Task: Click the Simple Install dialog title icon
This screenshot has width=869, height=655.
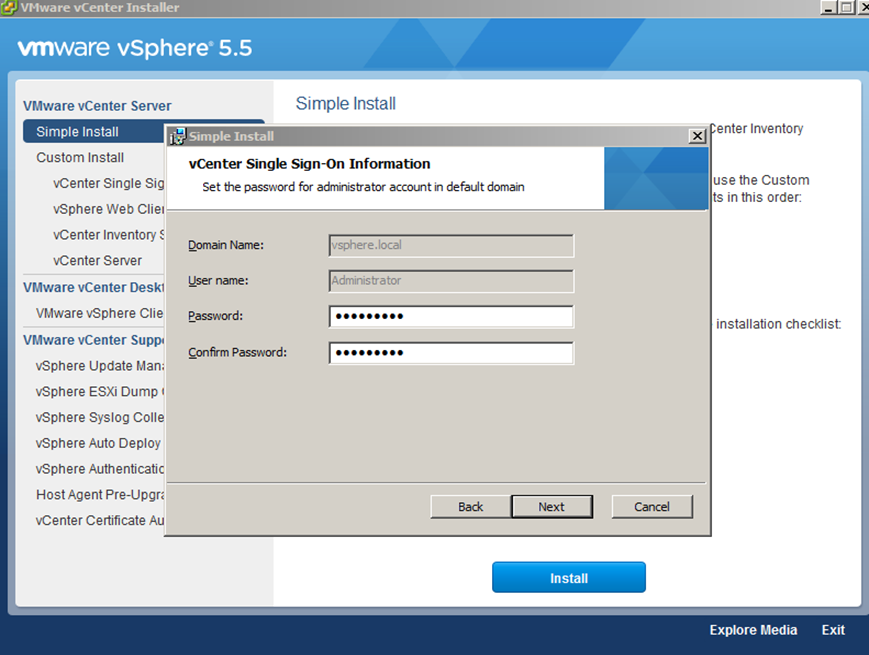Action: (x=177, y=136)
